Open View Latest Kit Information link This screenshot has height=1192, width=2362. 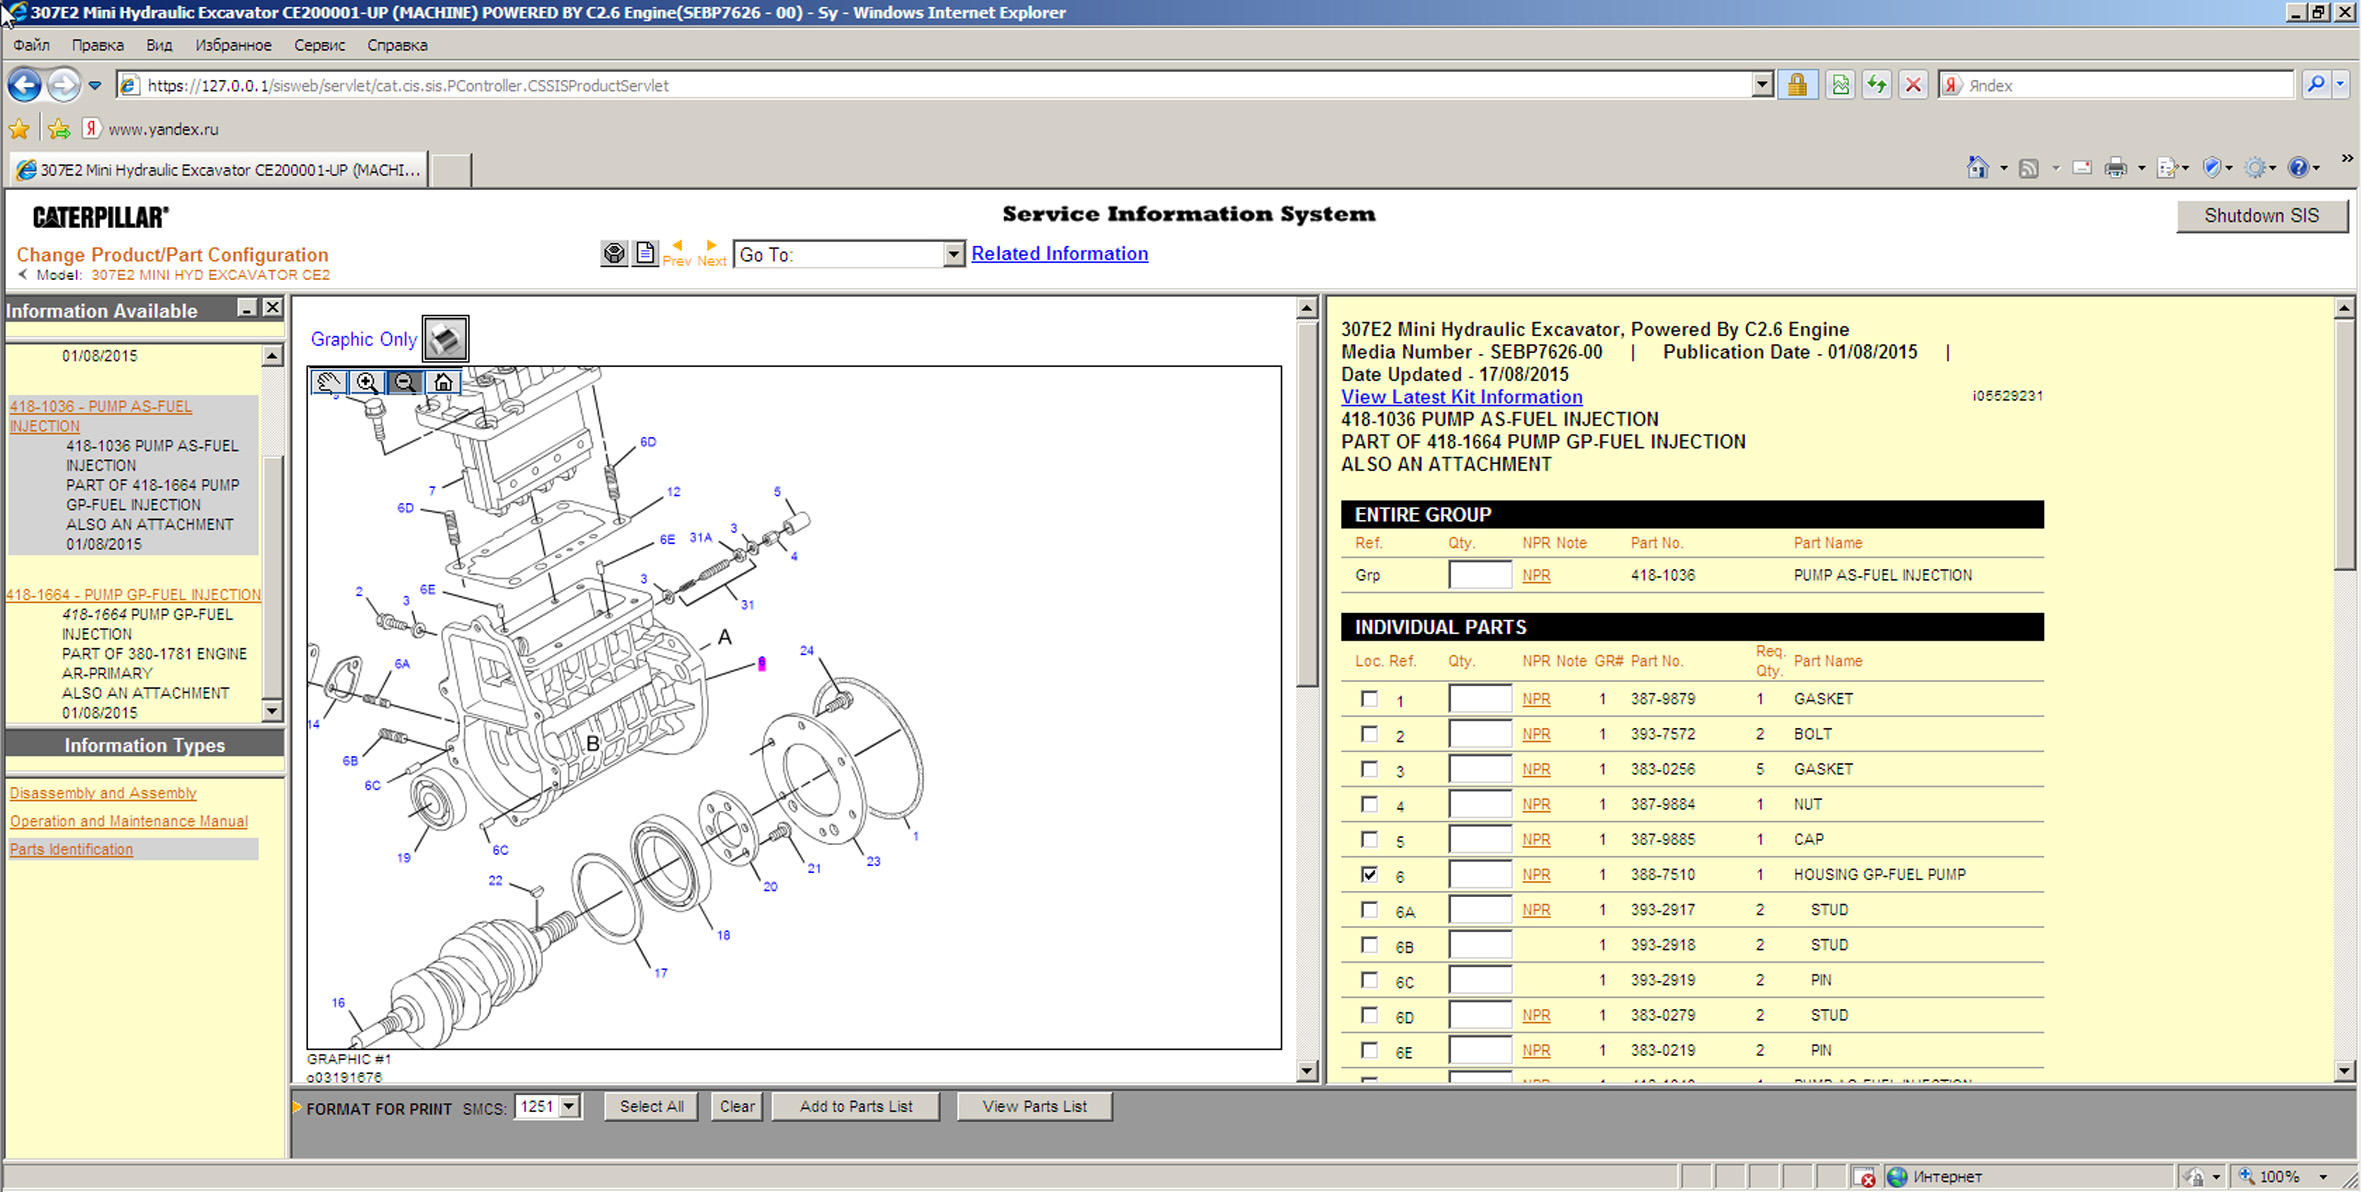(1461, 397)
